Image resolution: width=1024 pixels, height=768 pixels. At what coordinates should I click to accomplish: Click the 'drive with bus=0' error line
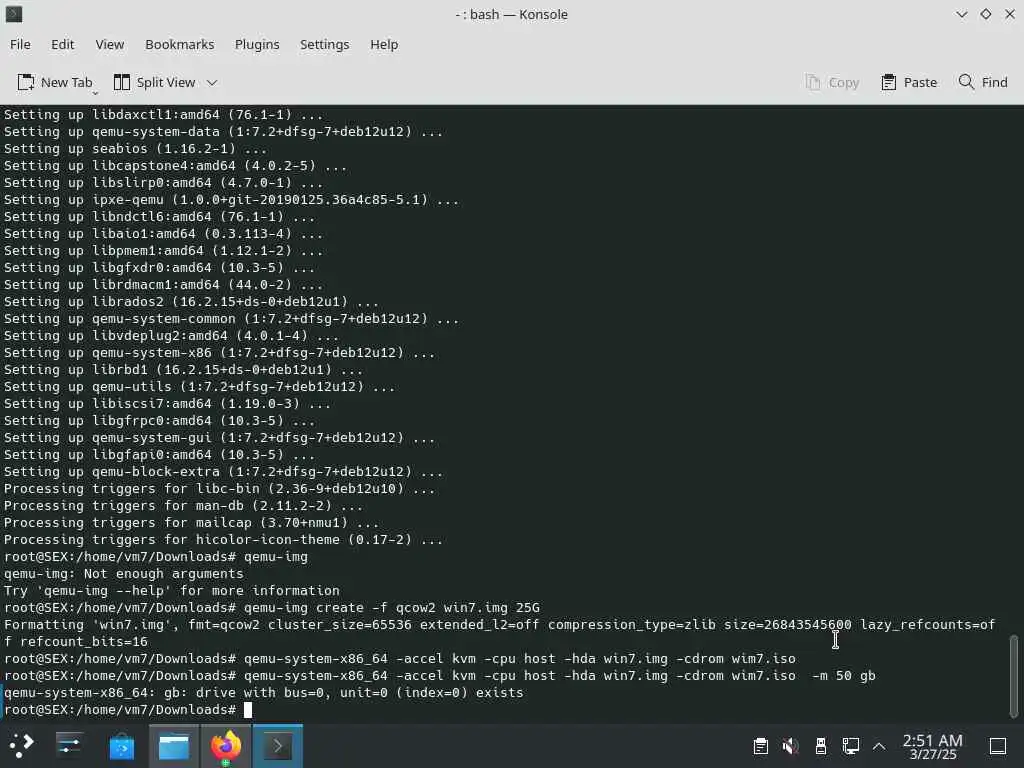[263, 692]
